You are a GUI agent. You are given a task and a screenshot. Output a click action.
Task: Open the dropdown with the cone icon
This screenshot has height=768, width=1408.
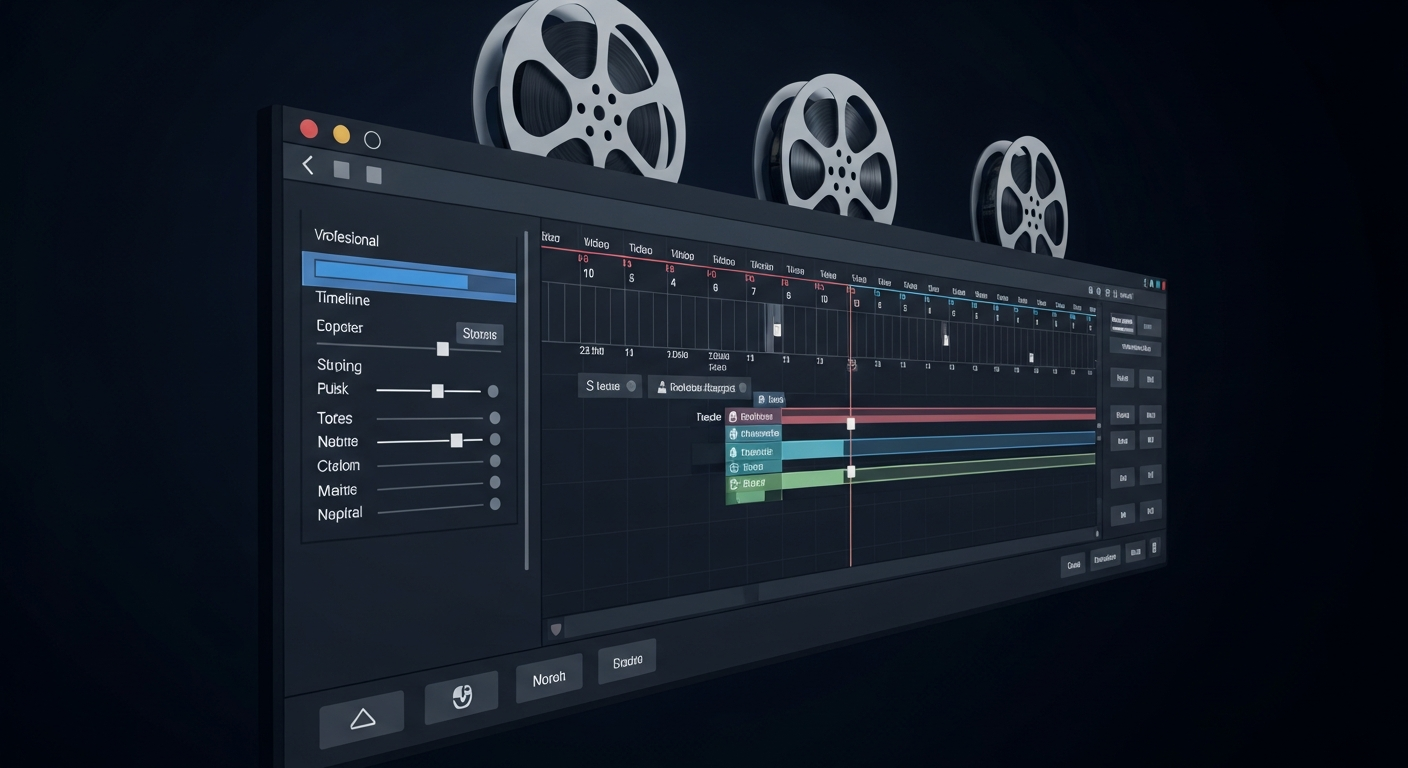coord(698,387)
